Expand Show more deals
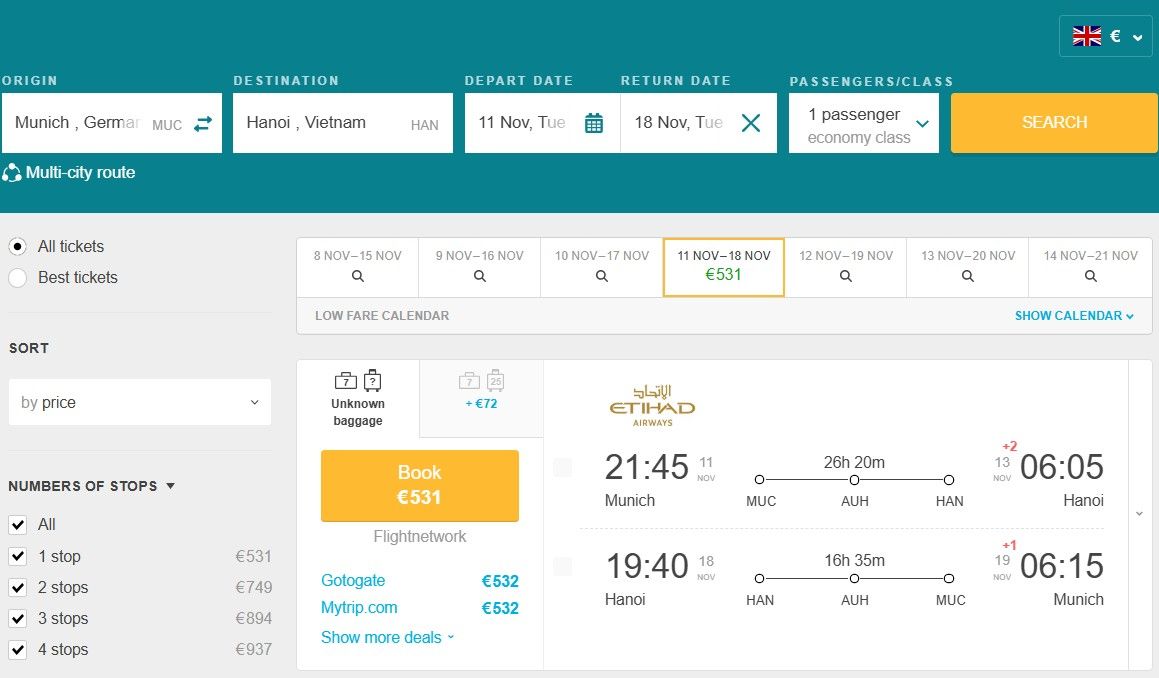1159x678 pixels. pyautogui.click(x=387, y=637)
